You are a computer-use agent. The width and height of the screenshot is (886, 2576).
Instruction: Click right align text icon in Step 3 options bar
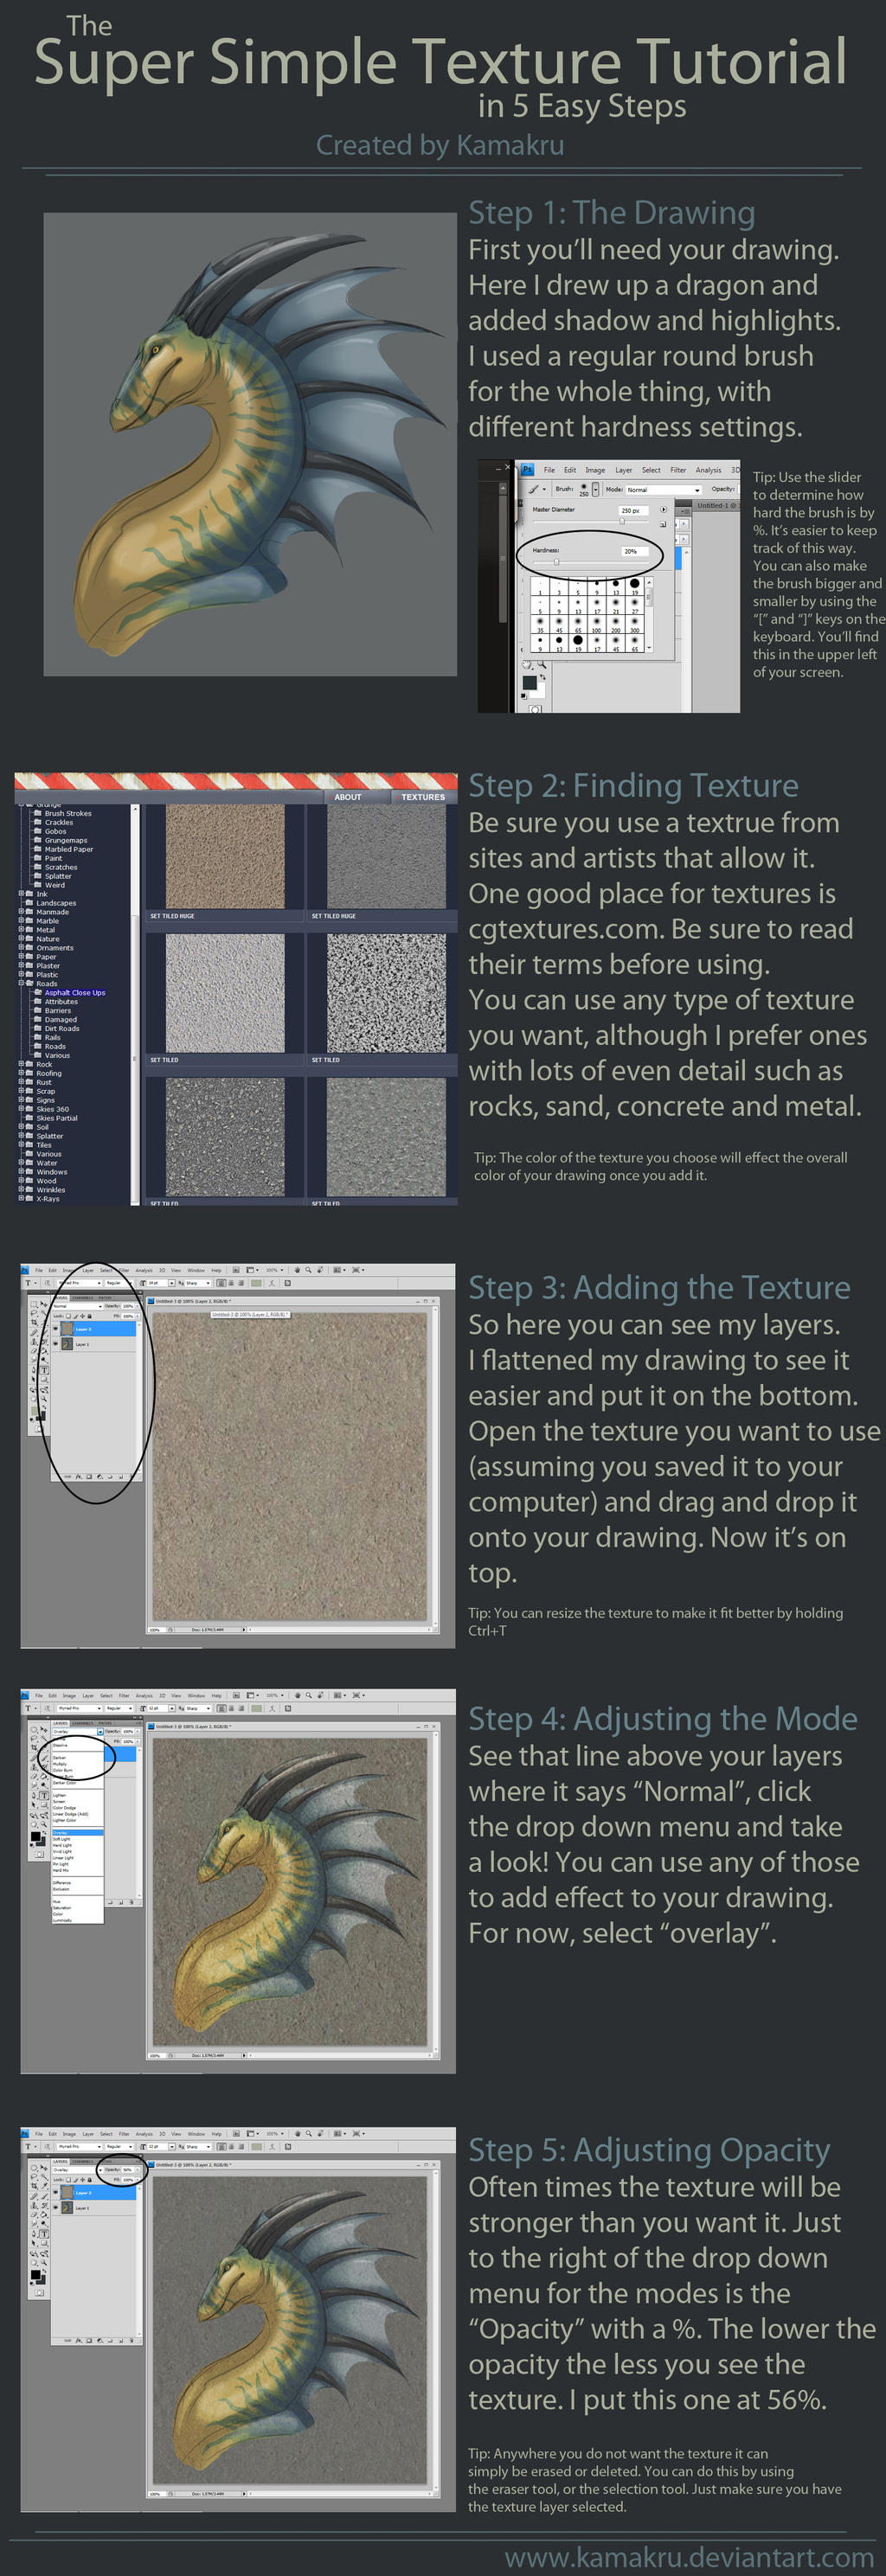pyautogui.click(x=241, y=1284)
